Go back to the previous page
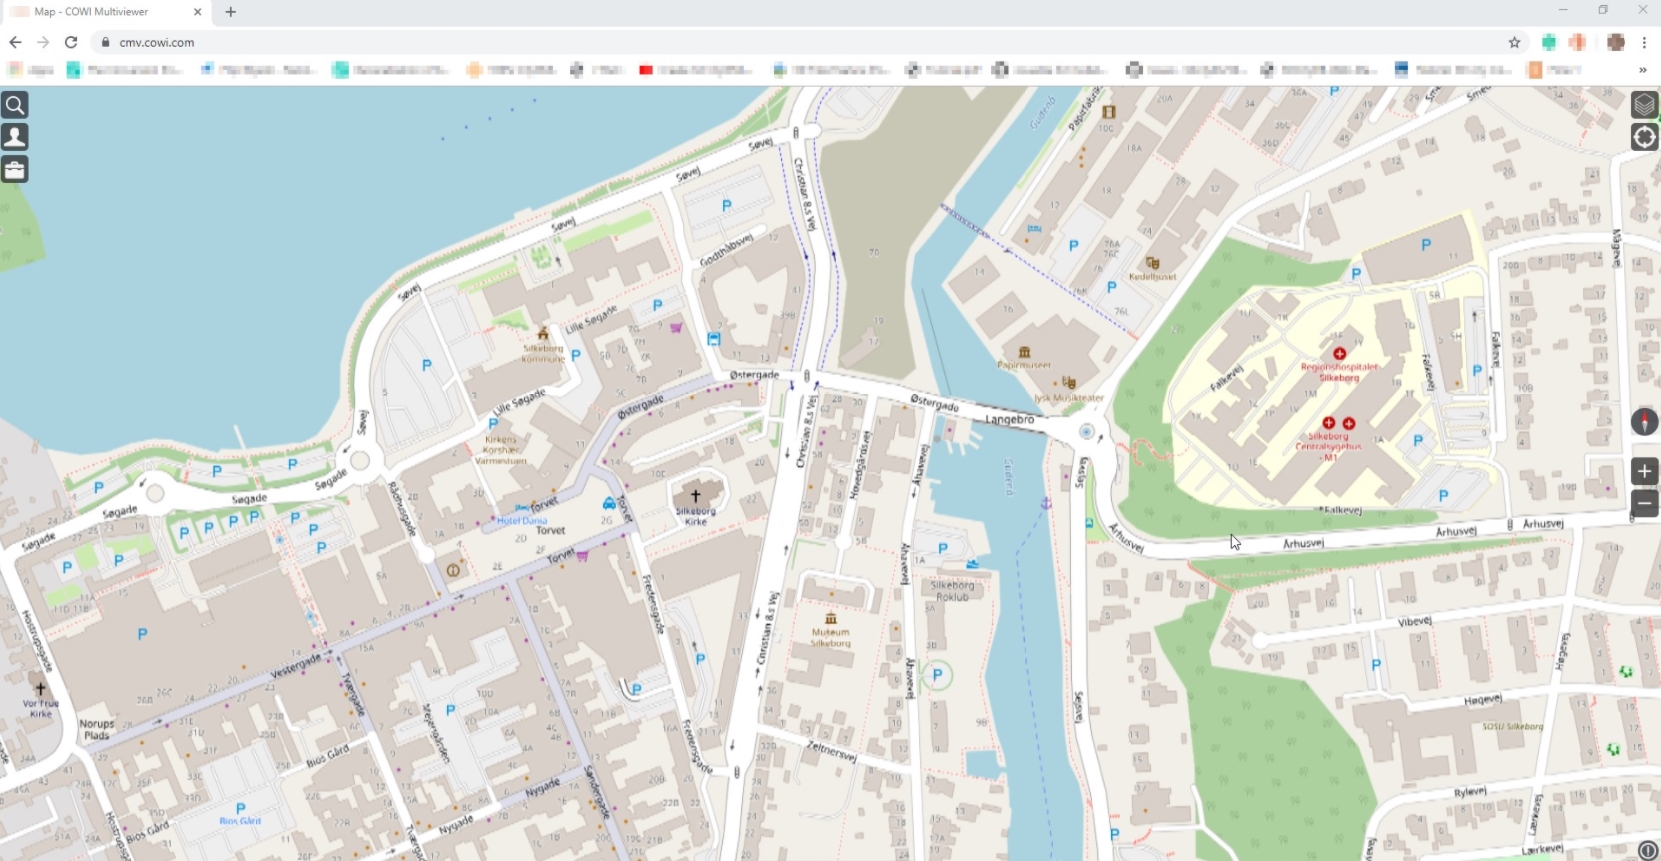The height and width of the screenshot is (861, 1661). tap(15, 42)
